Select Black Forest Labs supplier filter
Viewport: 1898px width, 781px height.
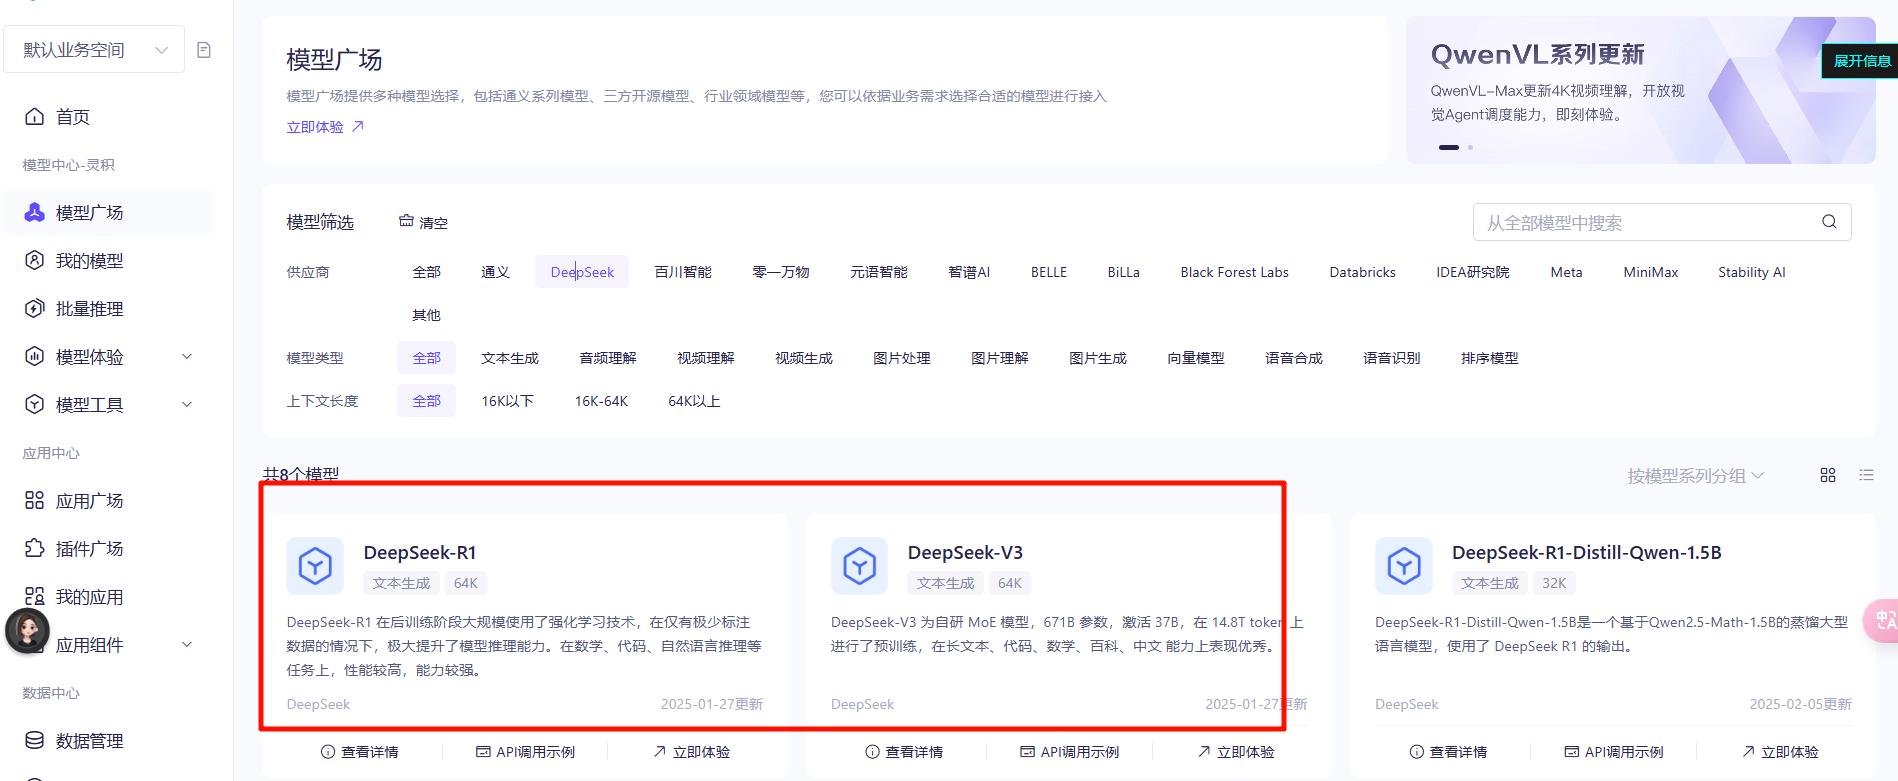(1234, 272)
